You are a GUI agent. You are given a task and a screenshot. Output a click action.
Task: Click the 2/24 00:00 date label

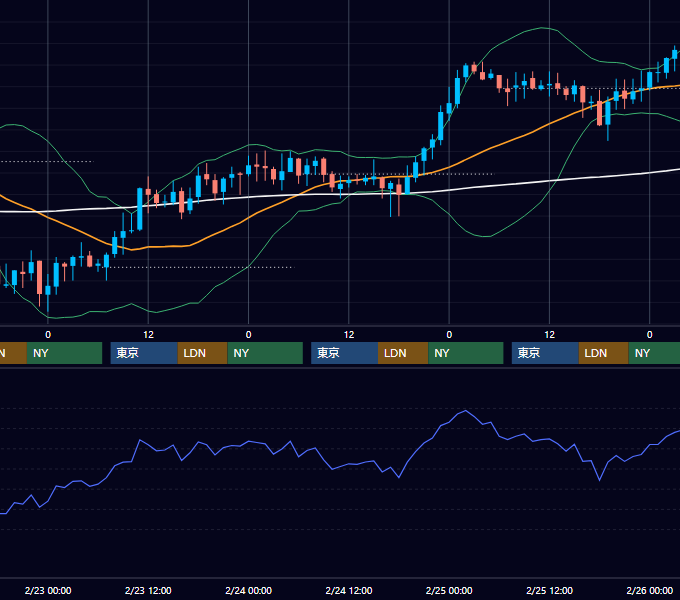(x=248, y=590)
